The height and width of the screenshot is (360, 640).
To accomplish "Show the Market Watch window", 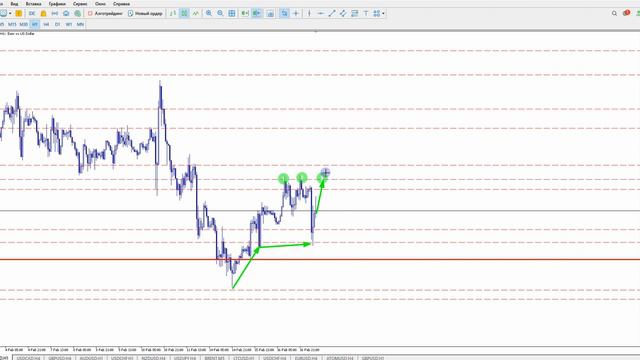I will pyautogui.click(x=32, y=13).
